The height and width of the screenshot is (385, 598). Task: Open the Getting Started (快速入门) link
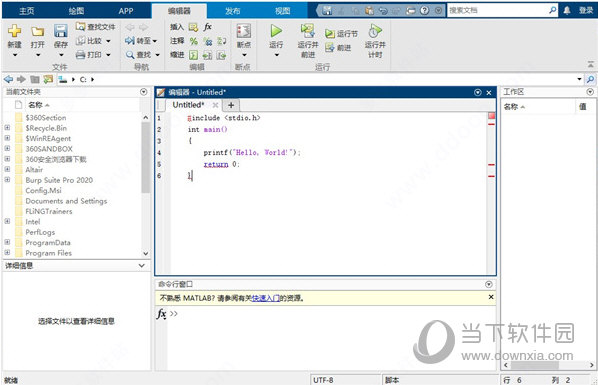tap(266, 298)
